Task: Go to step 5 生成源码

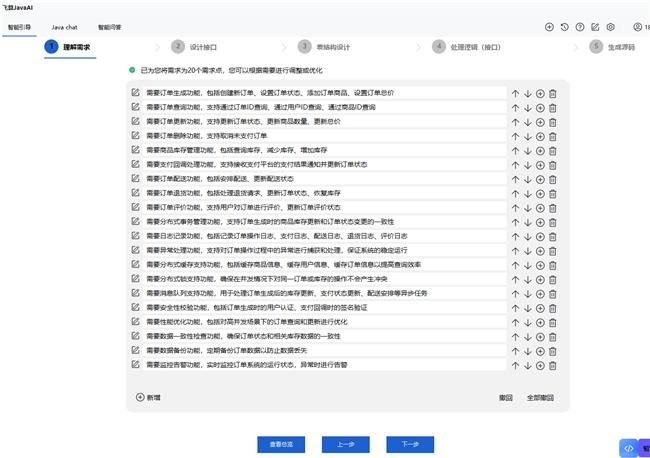Action: pos(612,47)
